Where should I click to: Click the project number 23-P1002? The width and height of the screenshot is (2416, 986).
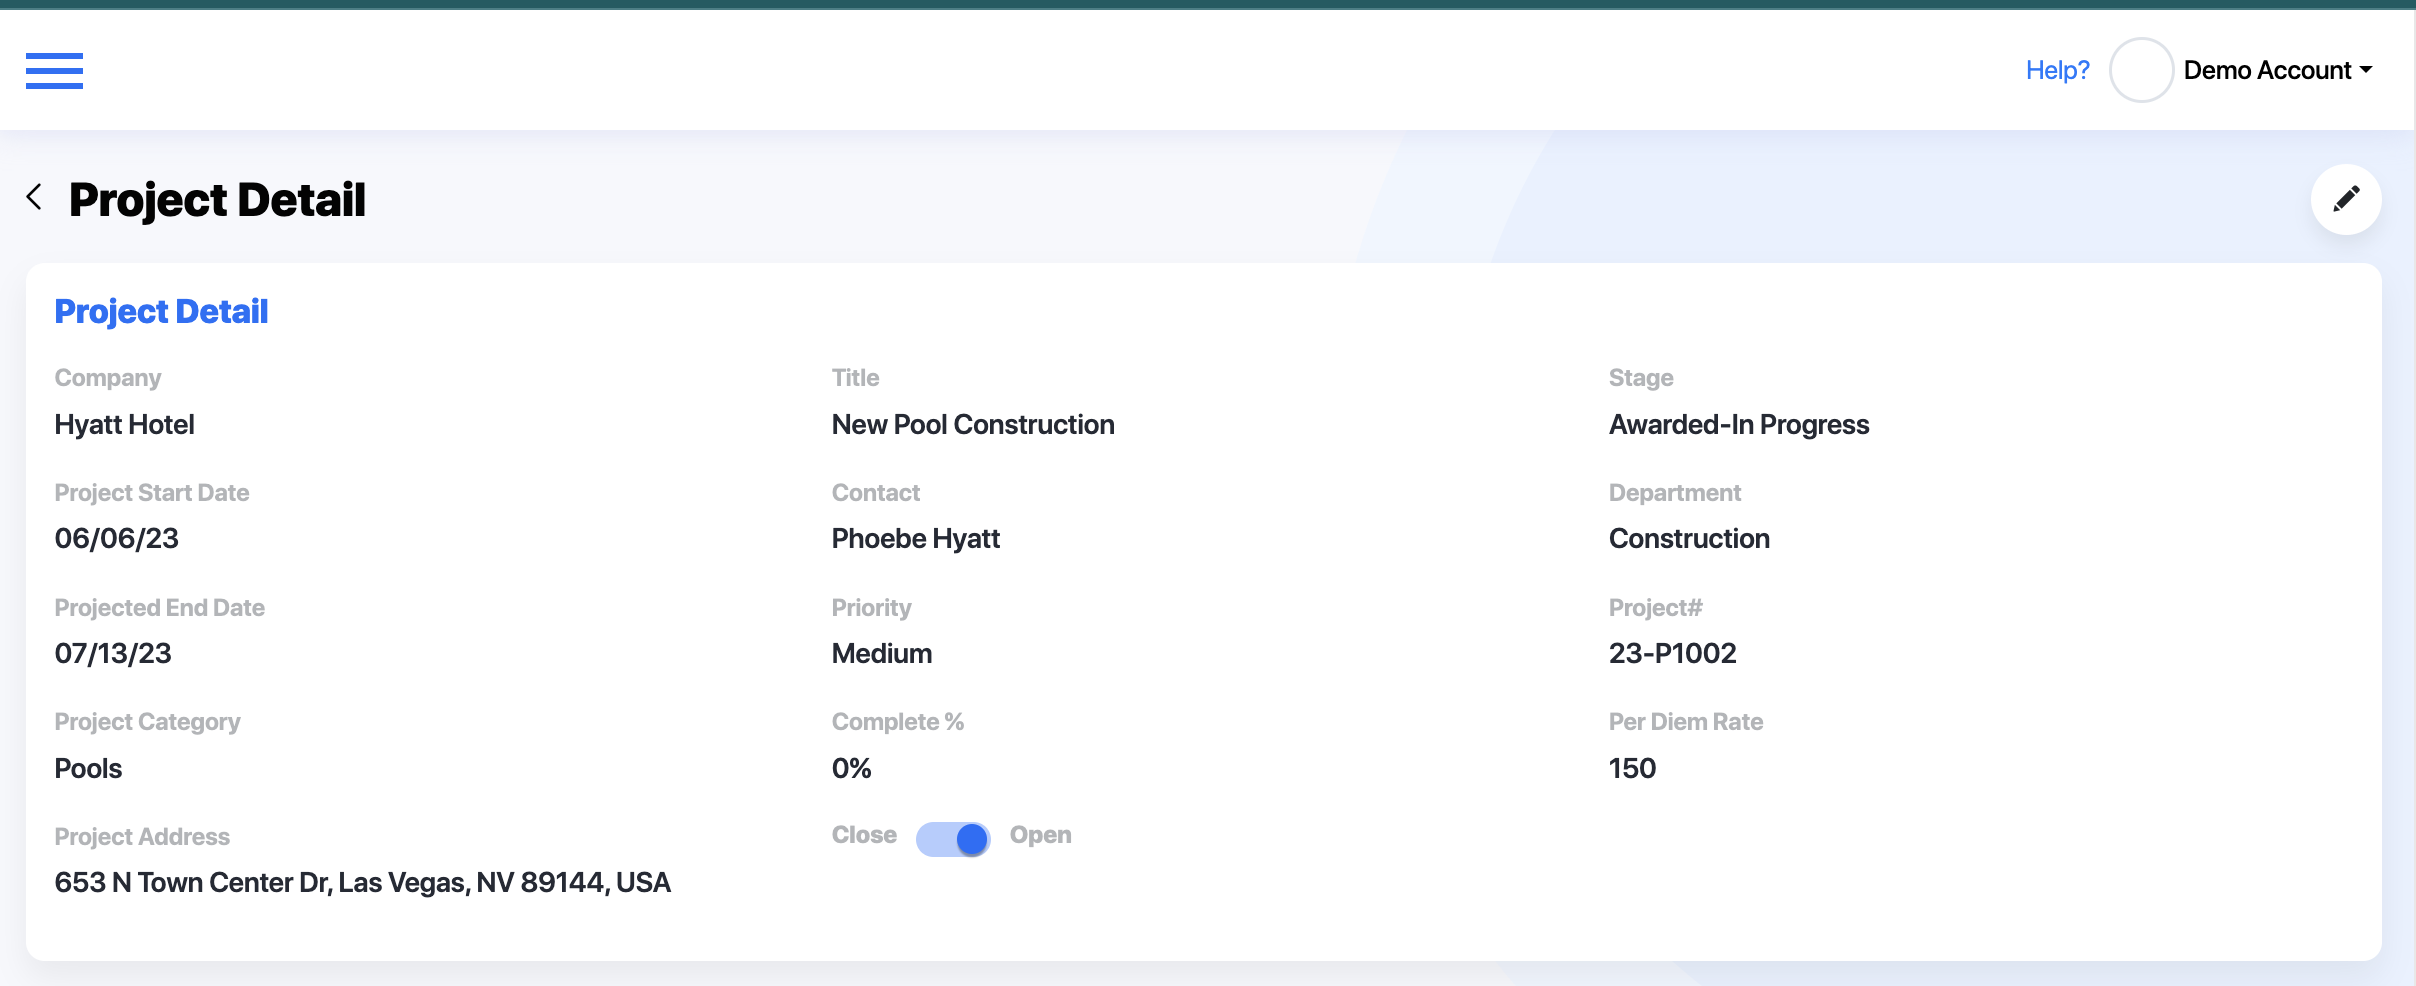1673,654
